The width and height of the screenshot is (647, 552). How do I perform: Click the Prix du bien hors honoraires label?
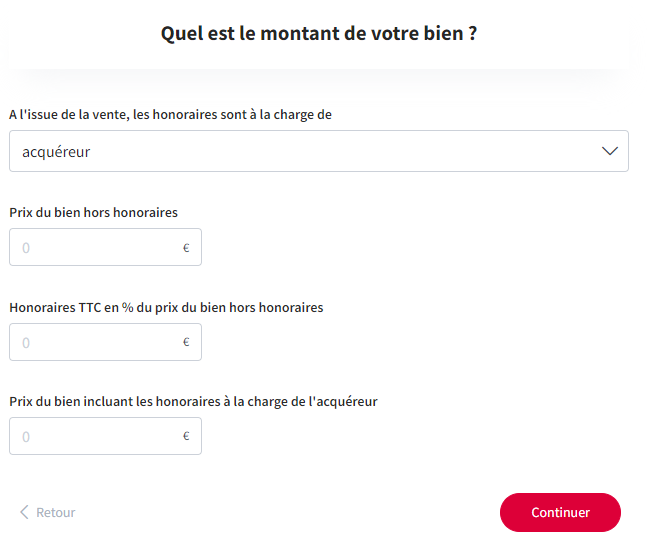[x=93, y=212]
